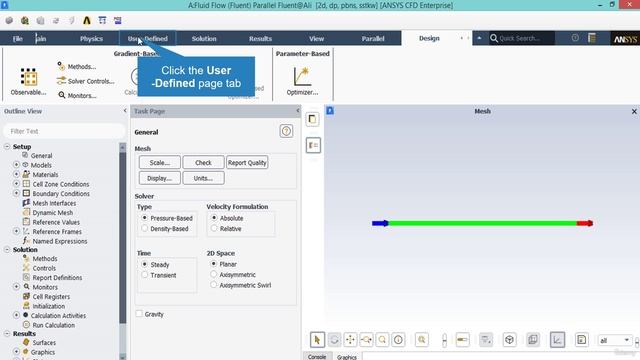
Task: Open gradient-based Monitors option
Action: [77, 96]
